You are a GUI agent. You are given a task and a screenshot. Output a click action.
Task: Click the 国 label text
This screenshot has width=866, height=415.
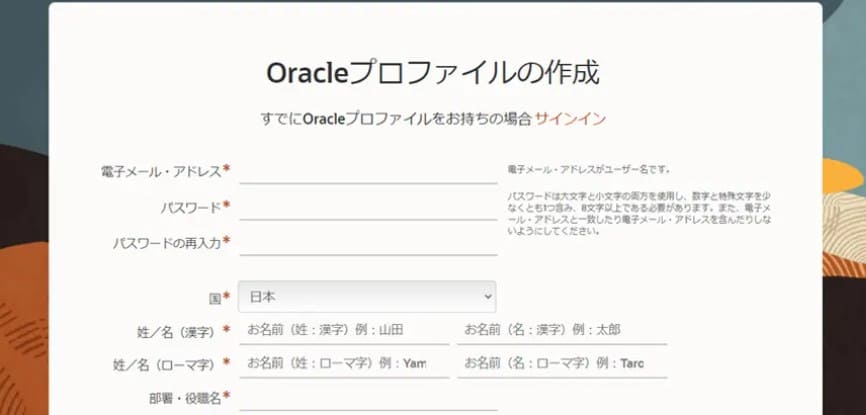click(215, 299)
